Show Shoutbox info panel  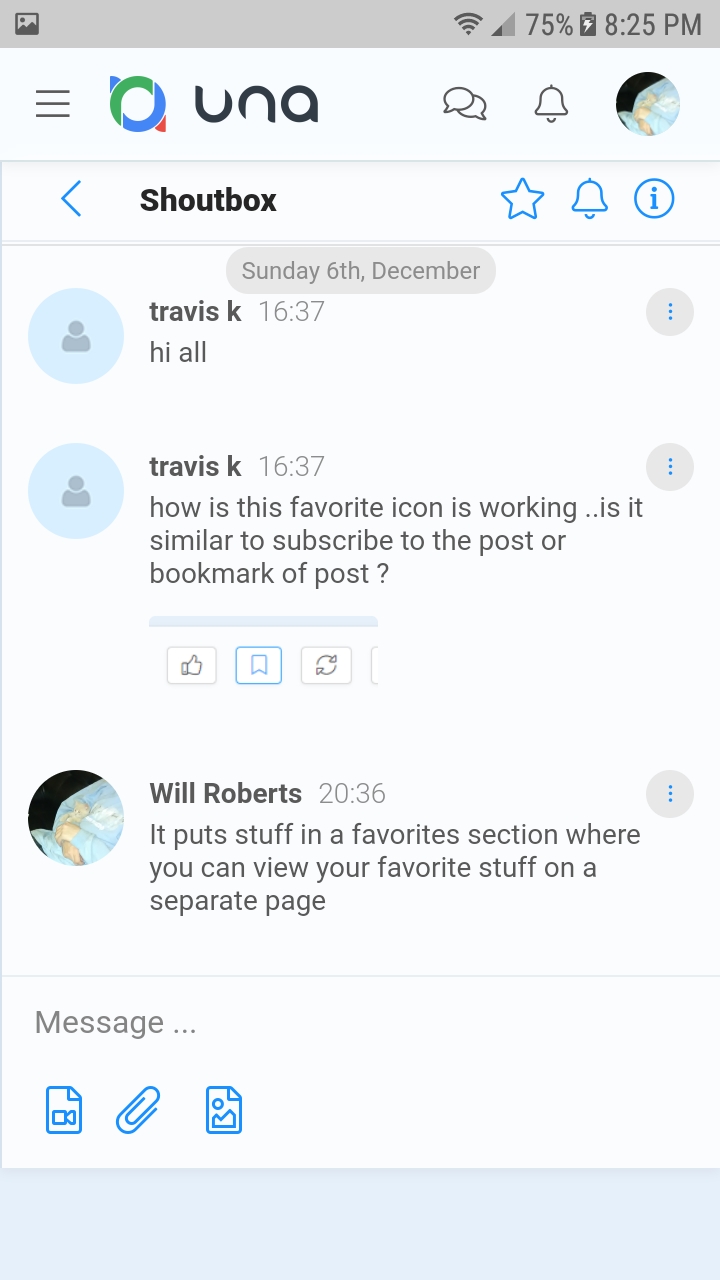point(654,199)
